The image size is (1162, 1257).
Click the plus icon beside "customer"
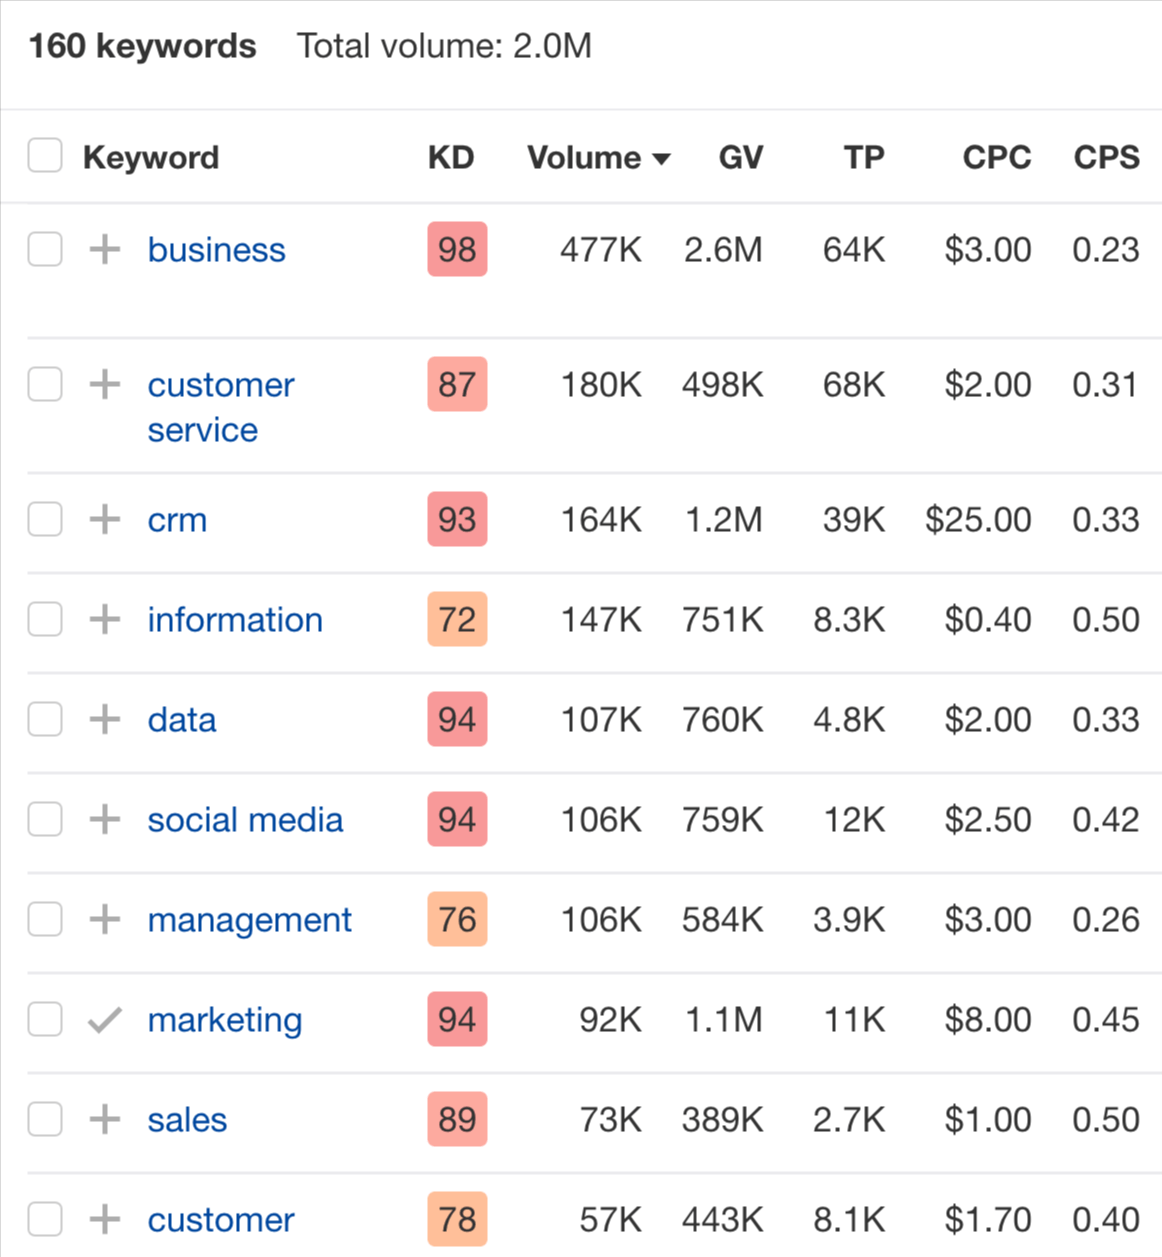point(103,1219)
